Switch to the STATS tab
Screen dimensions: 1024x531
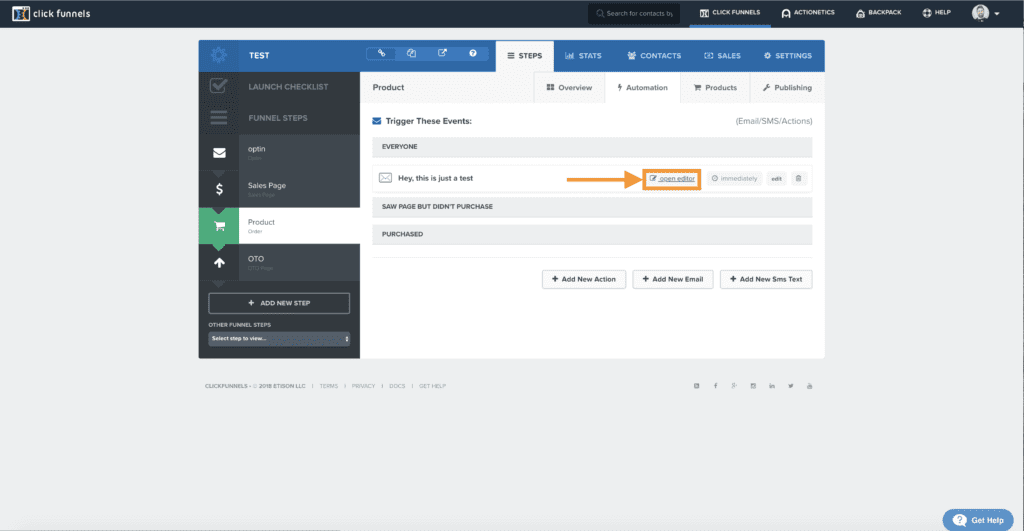click(583, 56)
